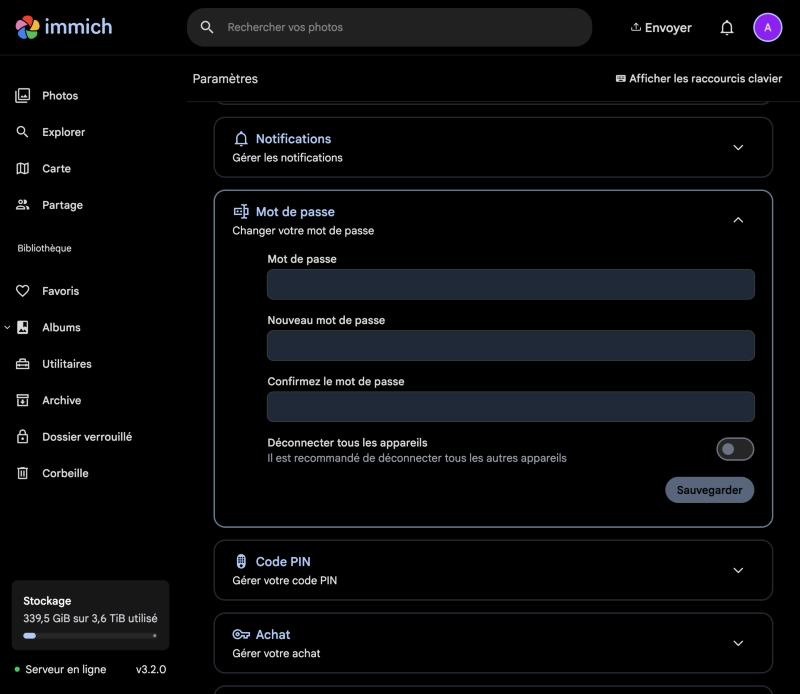The image size is (800, 694).
Task: Click the Archive box icon
Action: (x=22, y=400)
